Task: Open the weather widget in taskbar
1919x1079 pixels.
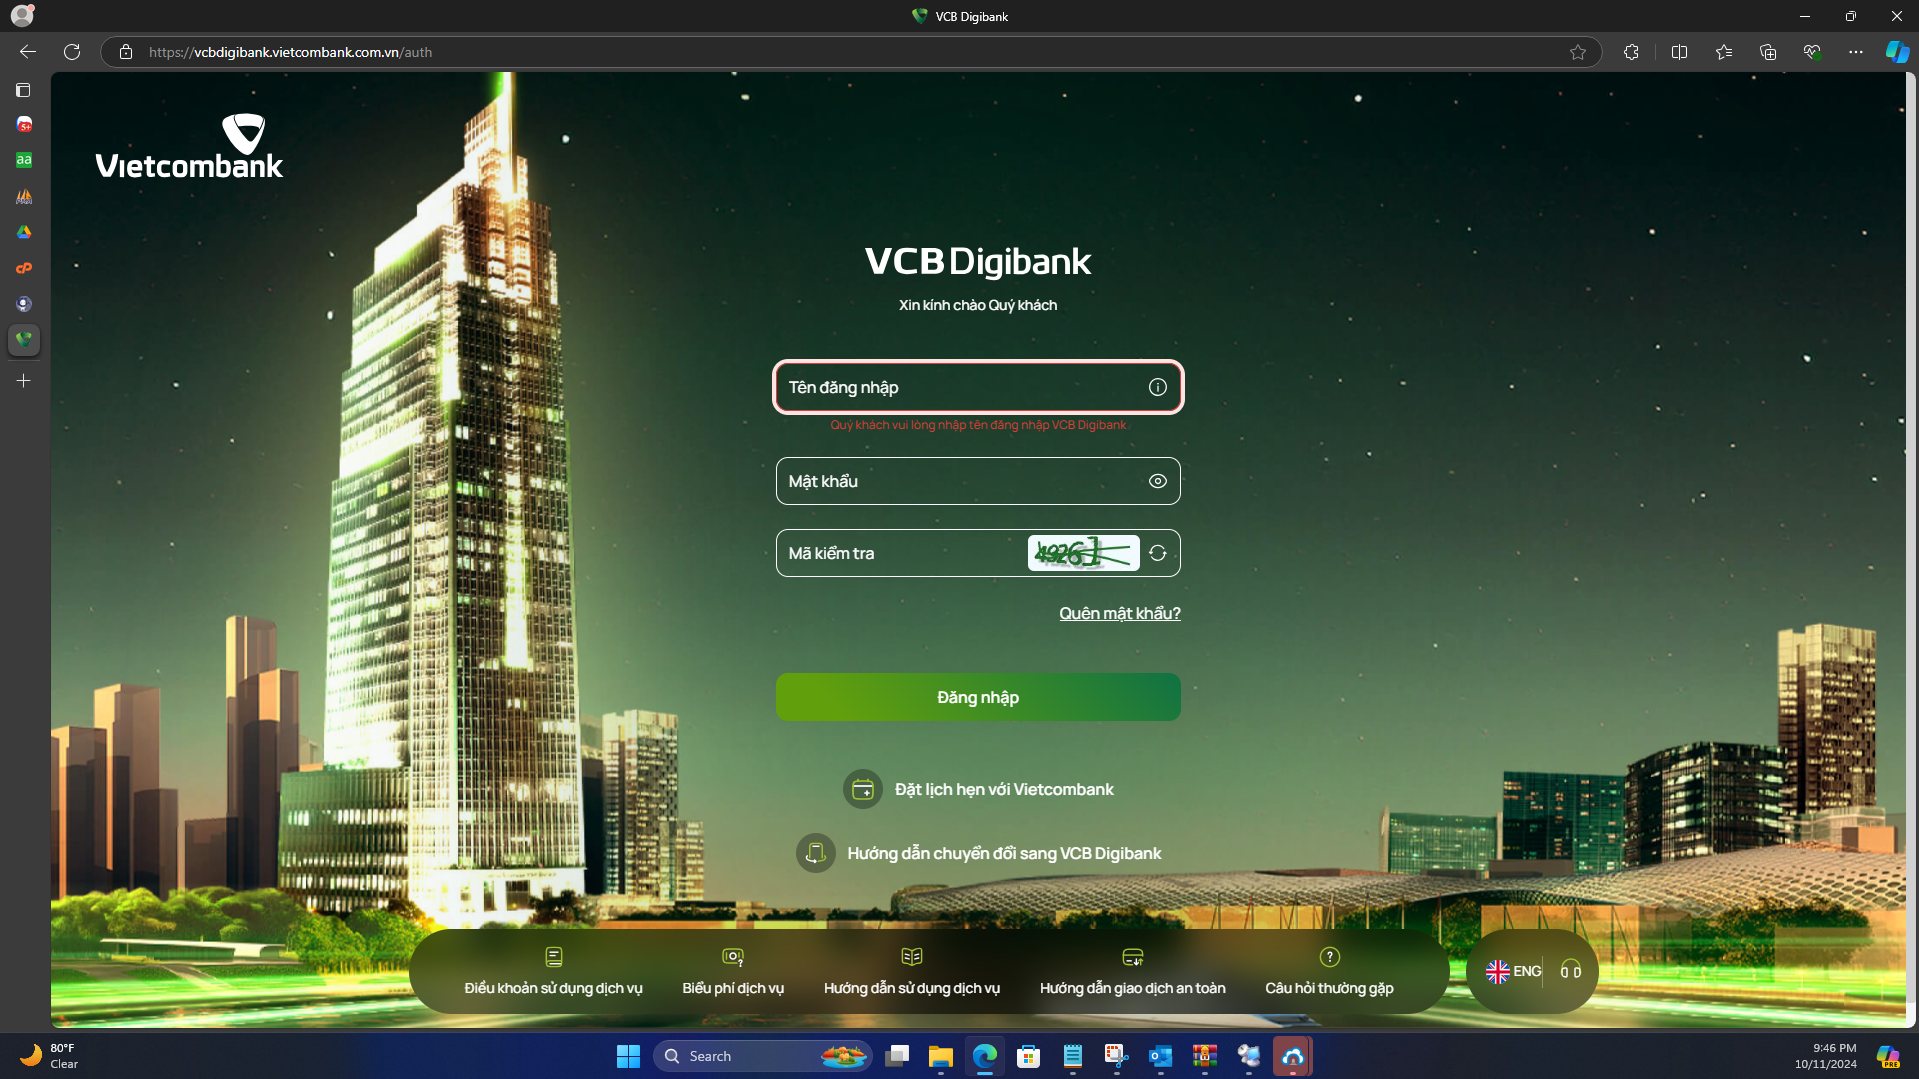Action: coord(48,1056)
